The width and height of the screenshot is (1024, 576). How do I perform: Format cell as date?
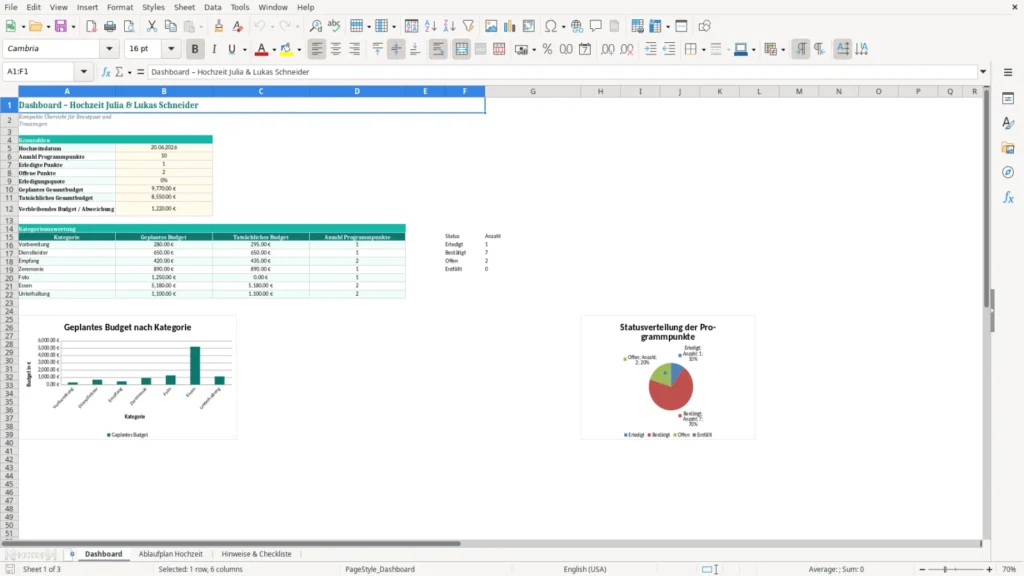point(585,49)
